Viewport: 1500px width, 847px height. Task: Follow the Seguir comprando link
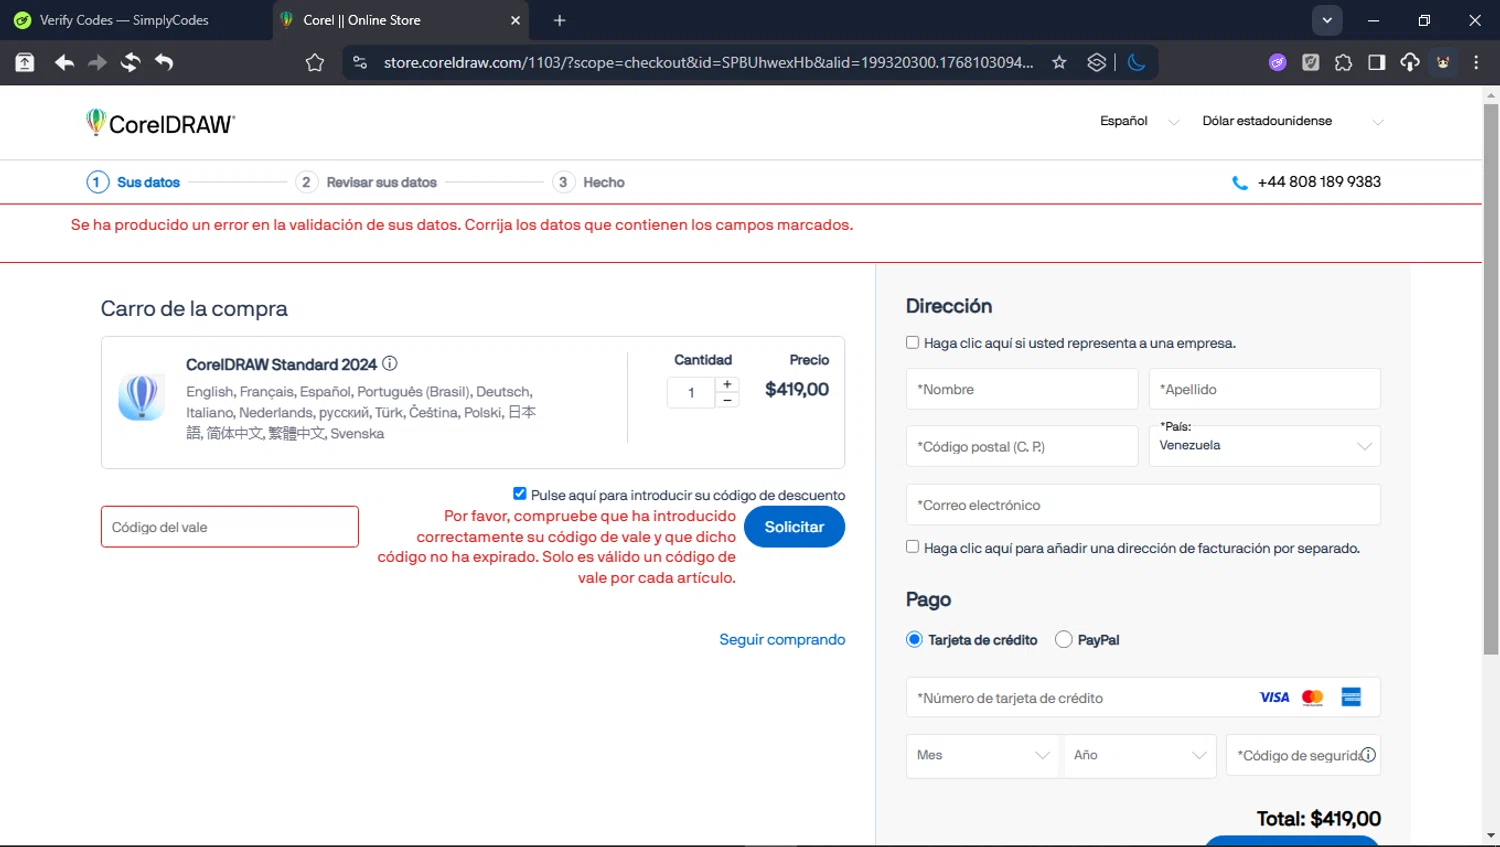coord(782,640)
